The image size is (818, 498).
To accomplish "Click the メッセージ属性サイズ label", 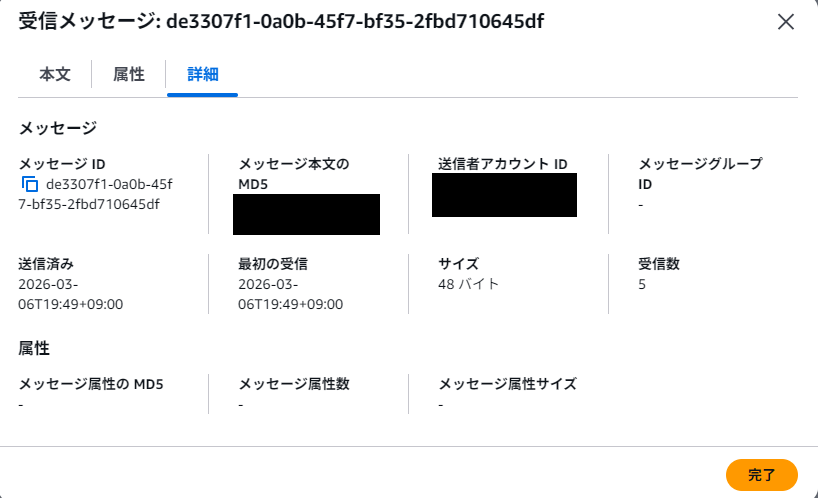I will (507, 383).
